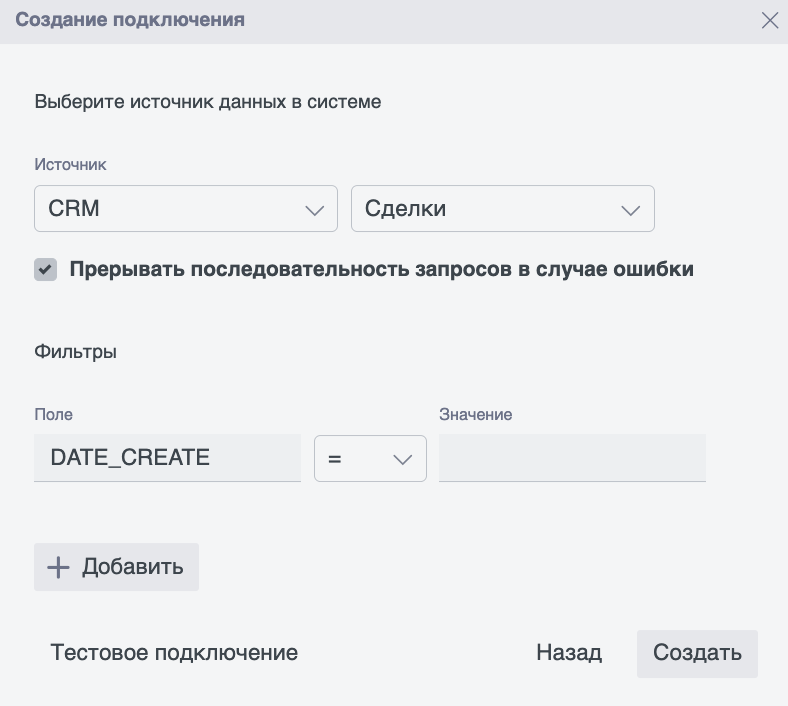The image size is (788, 706).
Task: Run Тестовое подключение
Action: click(x=174, y=653)
